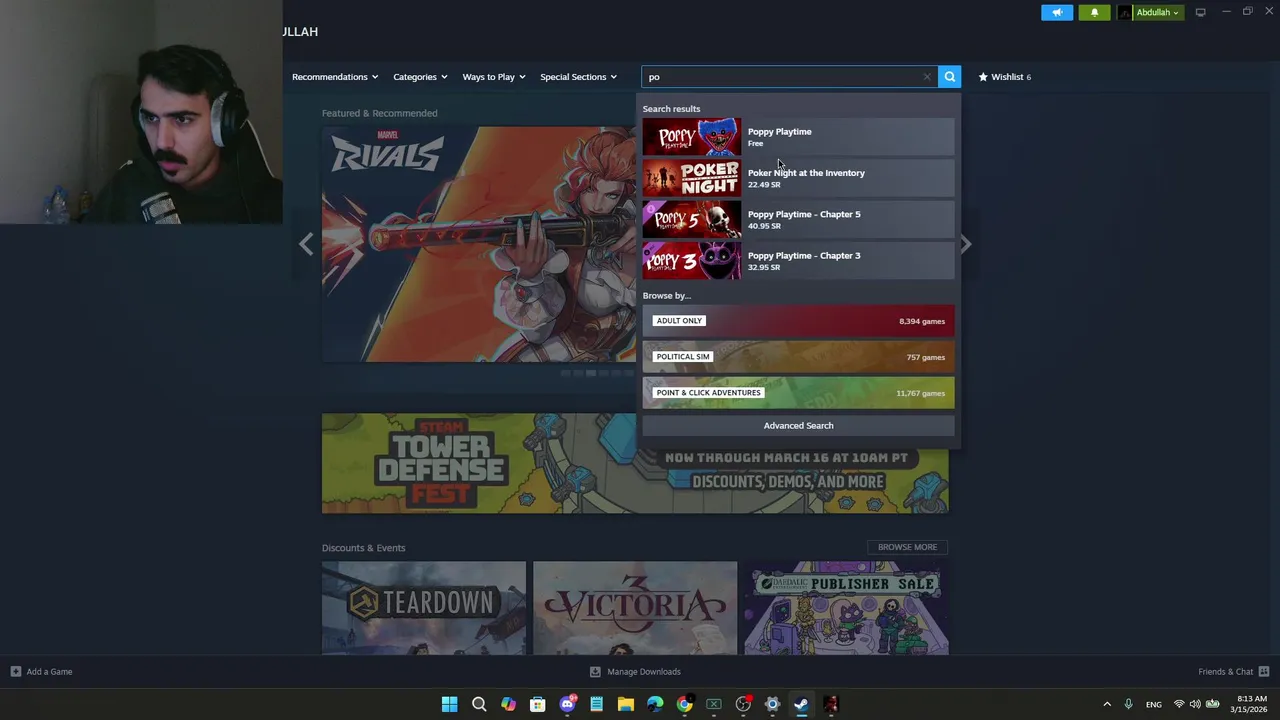The width and height of the screenshot is (1280, 720).
Task: Click the 'Add a Game' label
Action: (49, 672)
